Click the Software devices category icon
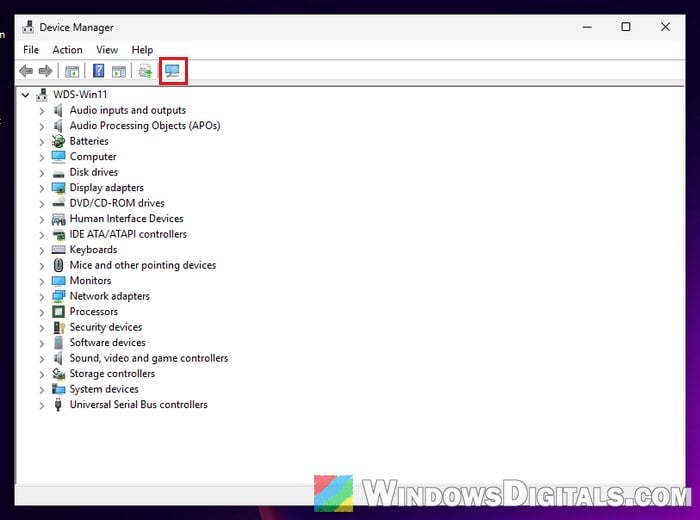700x520 pixels. 58,343
